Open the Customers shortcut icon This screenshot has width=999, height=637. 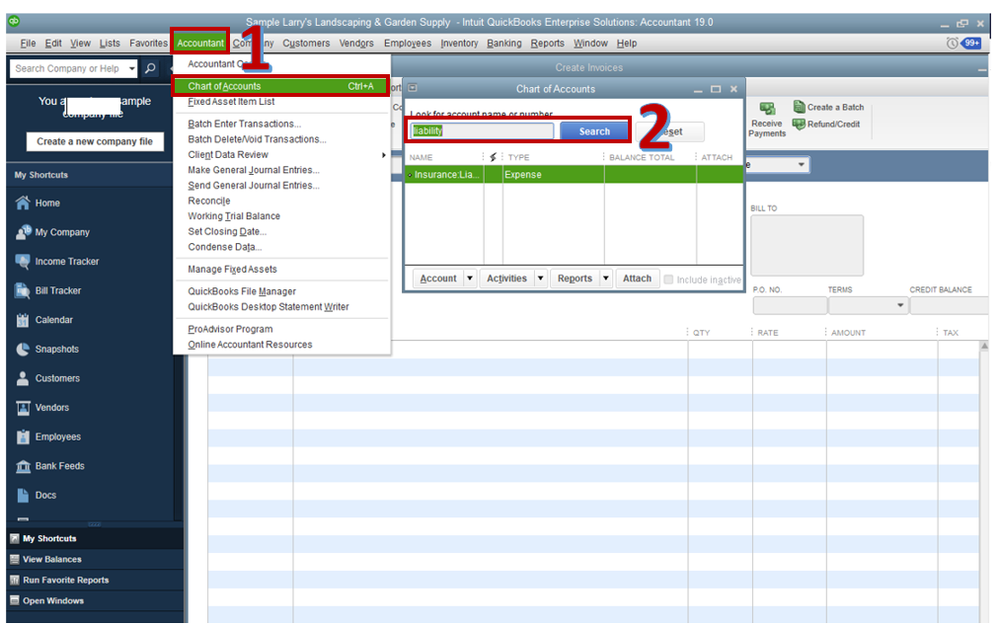pos(23,378)
